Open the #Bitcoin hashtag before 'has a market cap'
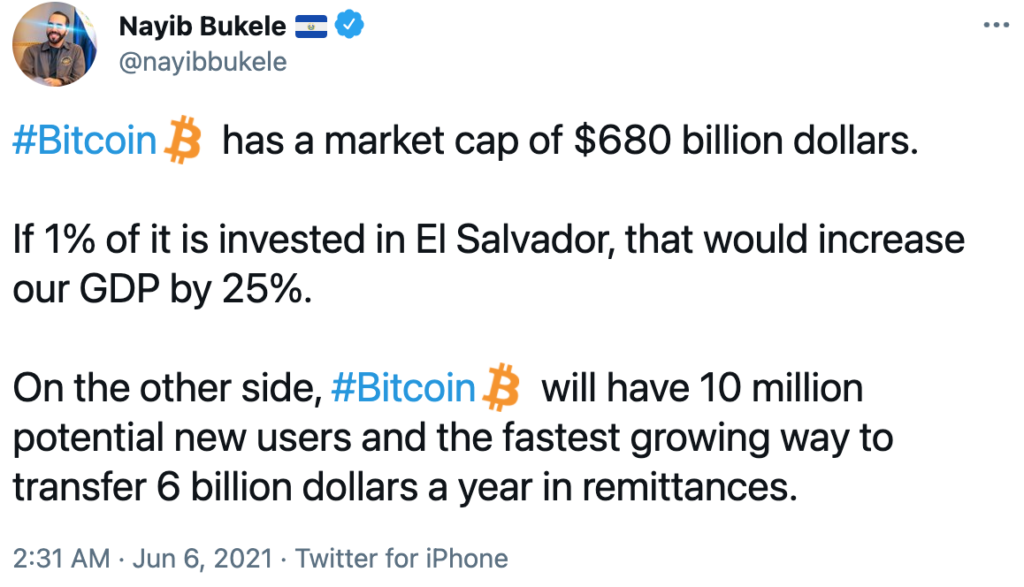The height and width of the screenshot is (587, 1024). click(x=85, y=140)
